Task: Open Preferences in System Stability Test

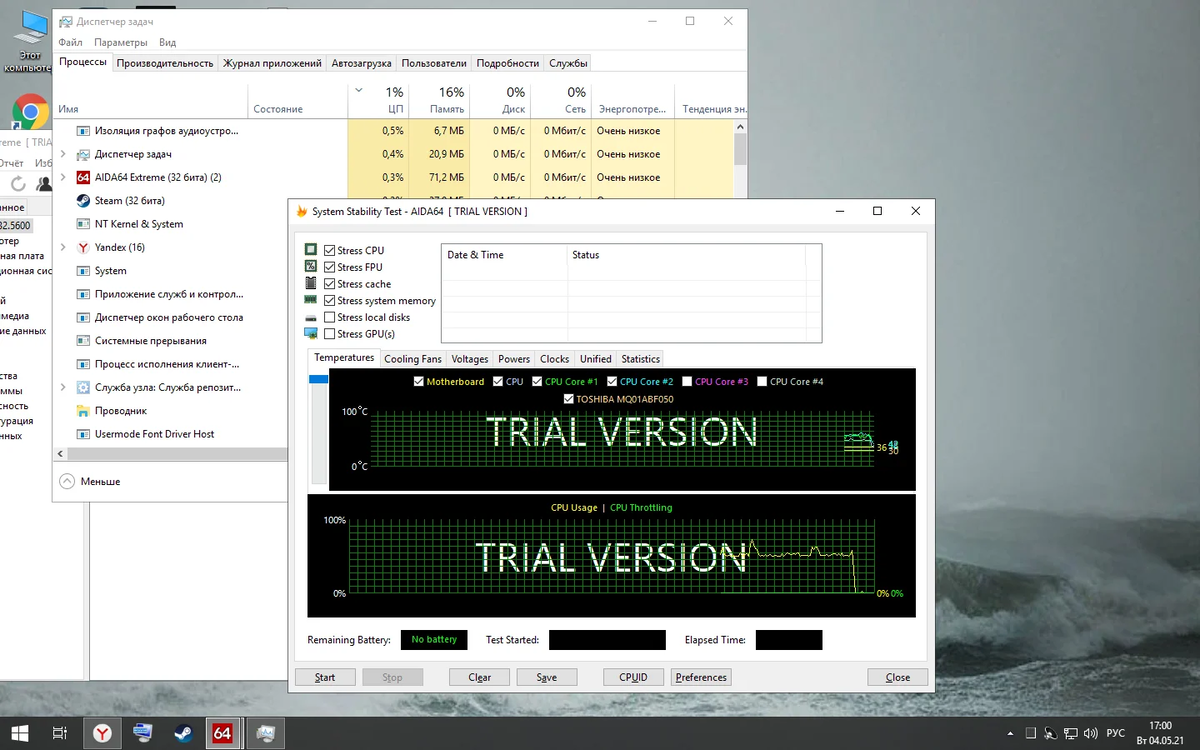Action: click(x=701, y=677)
